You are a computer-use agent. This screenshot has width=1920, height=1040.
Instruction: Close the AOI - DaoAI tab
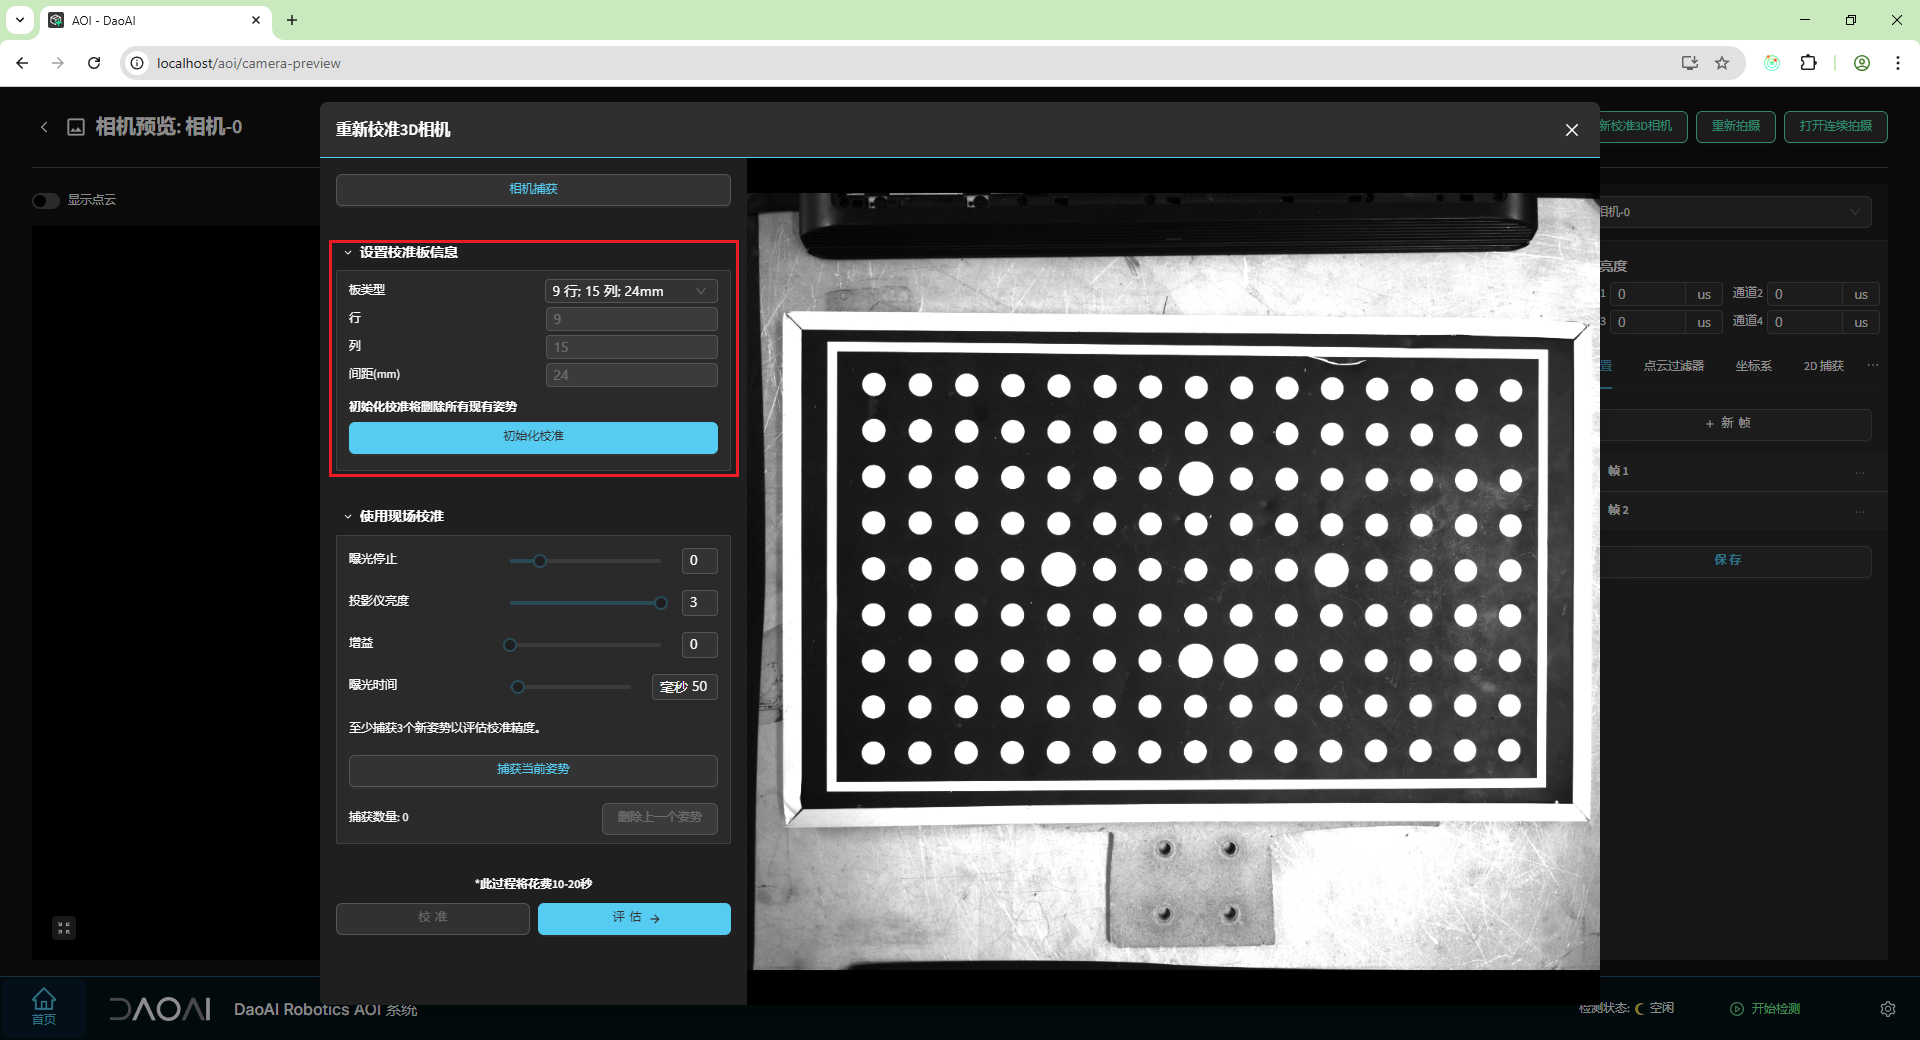(x=256, y=20)
